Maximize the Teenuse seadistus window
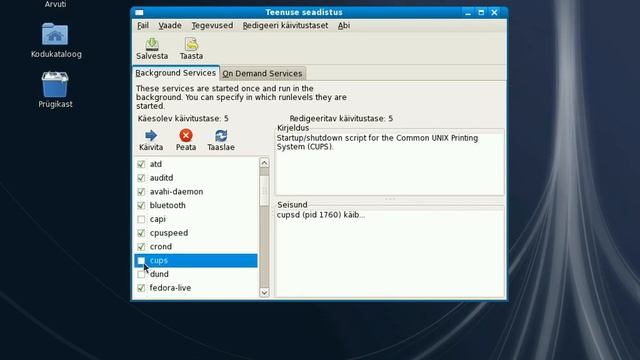 click(x=481, y=13)
